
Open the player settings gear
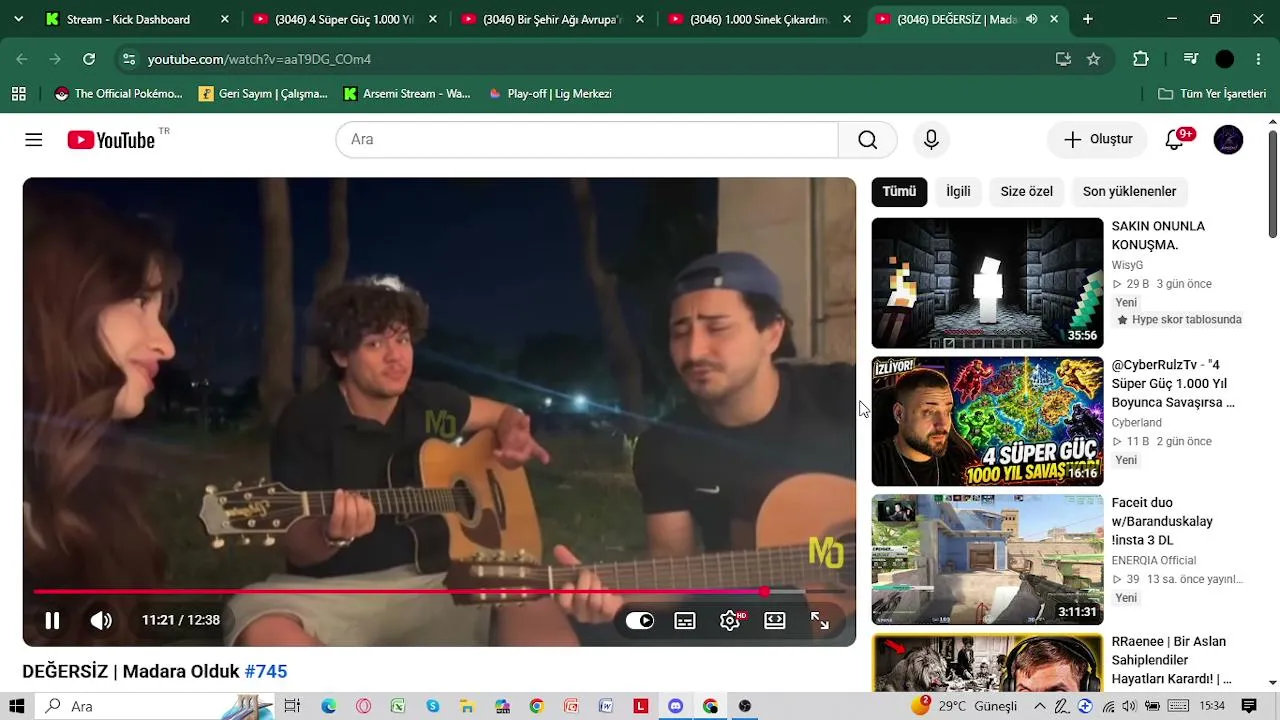coord(730,621)
